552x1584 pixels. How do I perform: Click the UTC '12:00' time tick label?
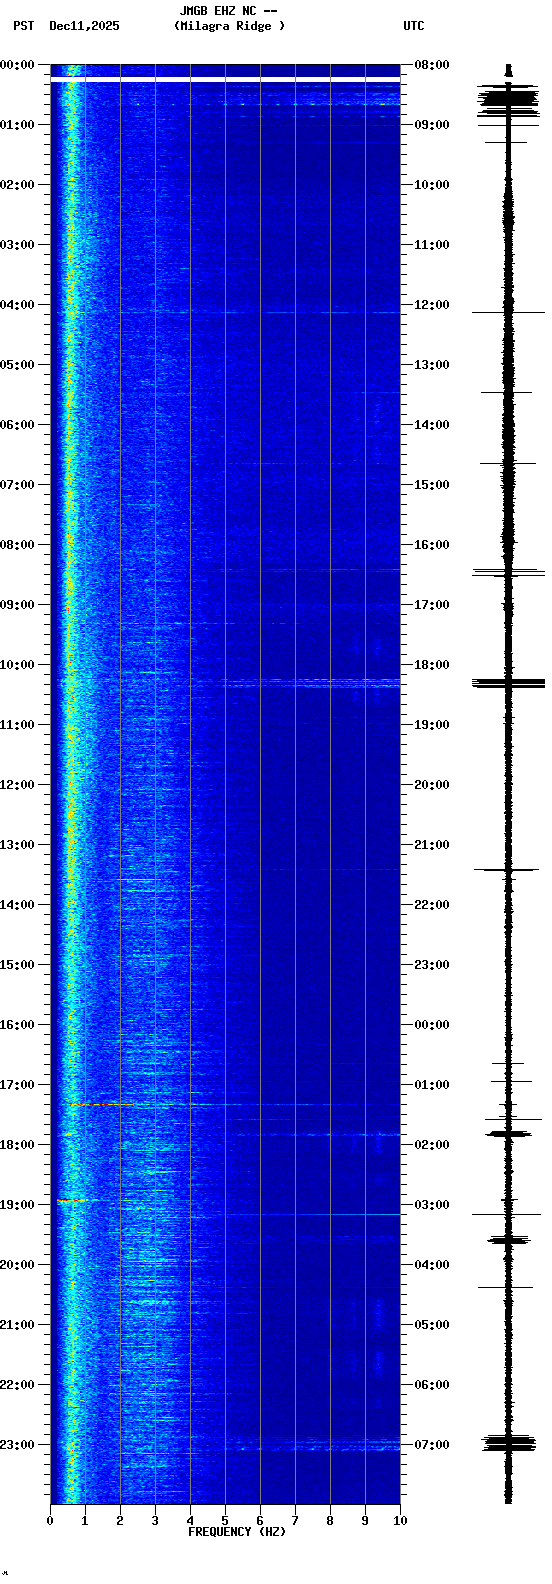coord(432,305)
